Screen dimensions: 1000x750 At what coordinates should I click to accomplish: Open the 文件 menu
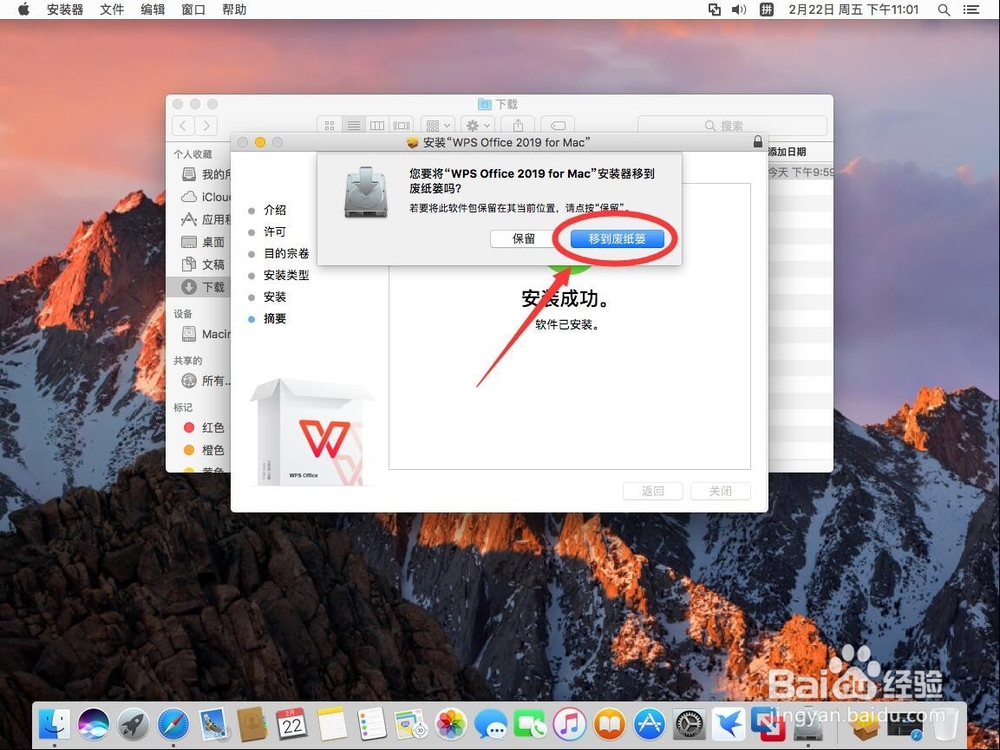click(112, 9)
